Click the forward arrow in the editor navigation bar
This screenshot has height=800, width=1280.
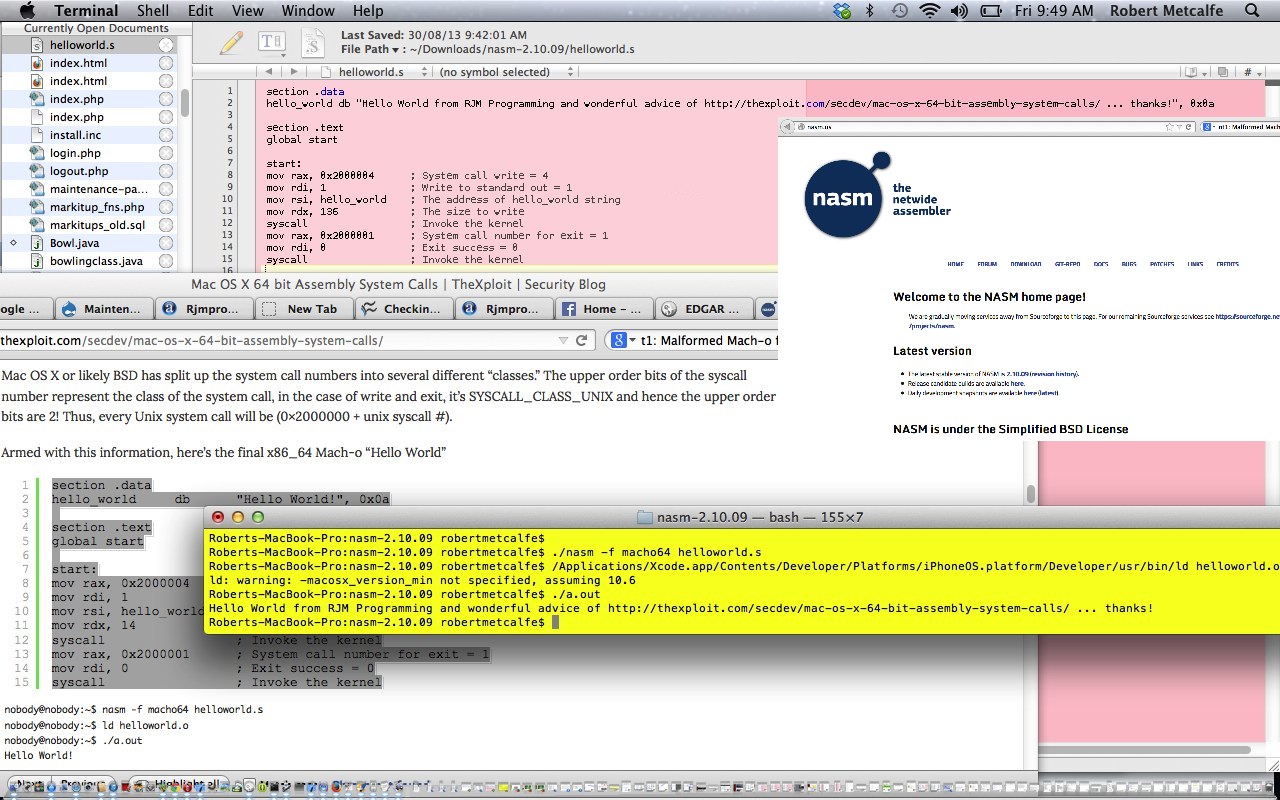click(x=293, y=72)
